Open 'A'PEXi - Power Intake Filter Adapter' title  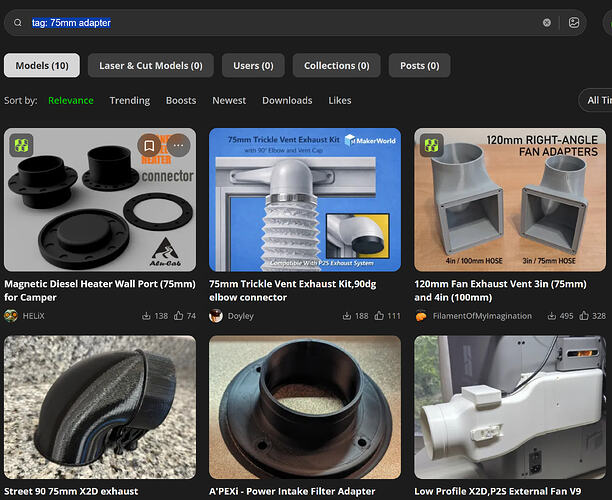[292, 491]
